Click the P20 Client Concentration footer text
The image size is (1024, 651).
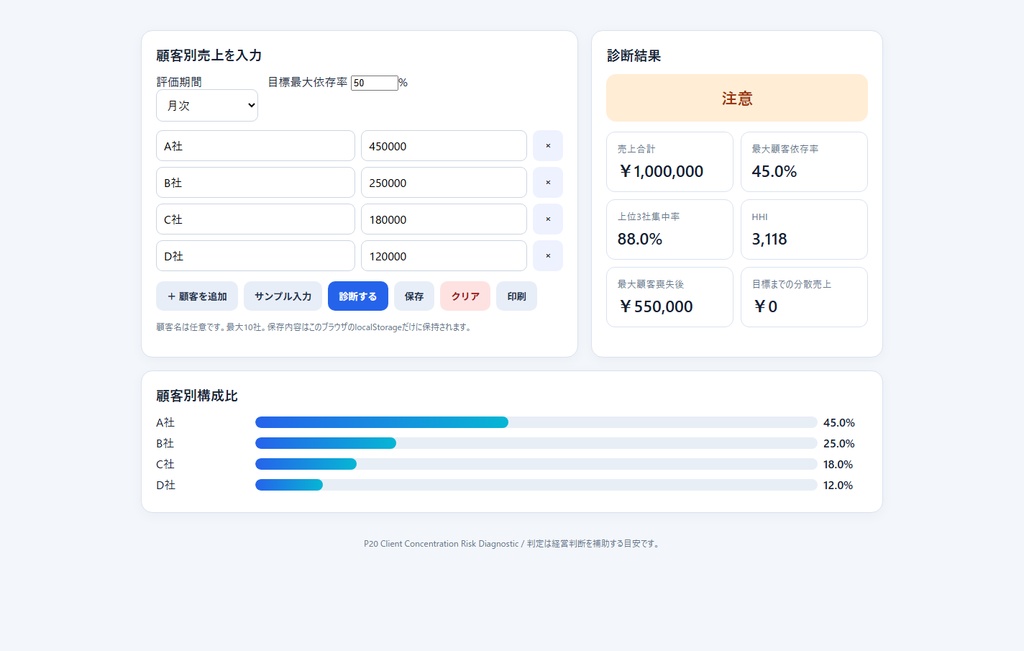(511, 543)
